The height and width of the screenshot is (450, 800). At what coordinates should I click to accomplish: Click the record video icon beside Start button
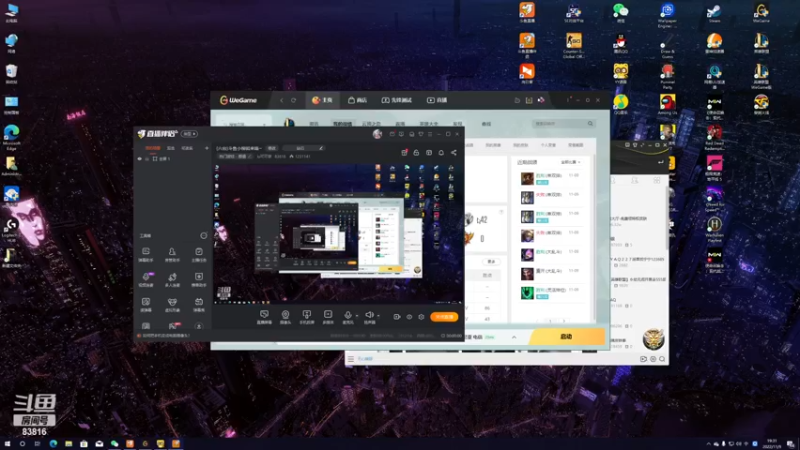tap(396, 317)
